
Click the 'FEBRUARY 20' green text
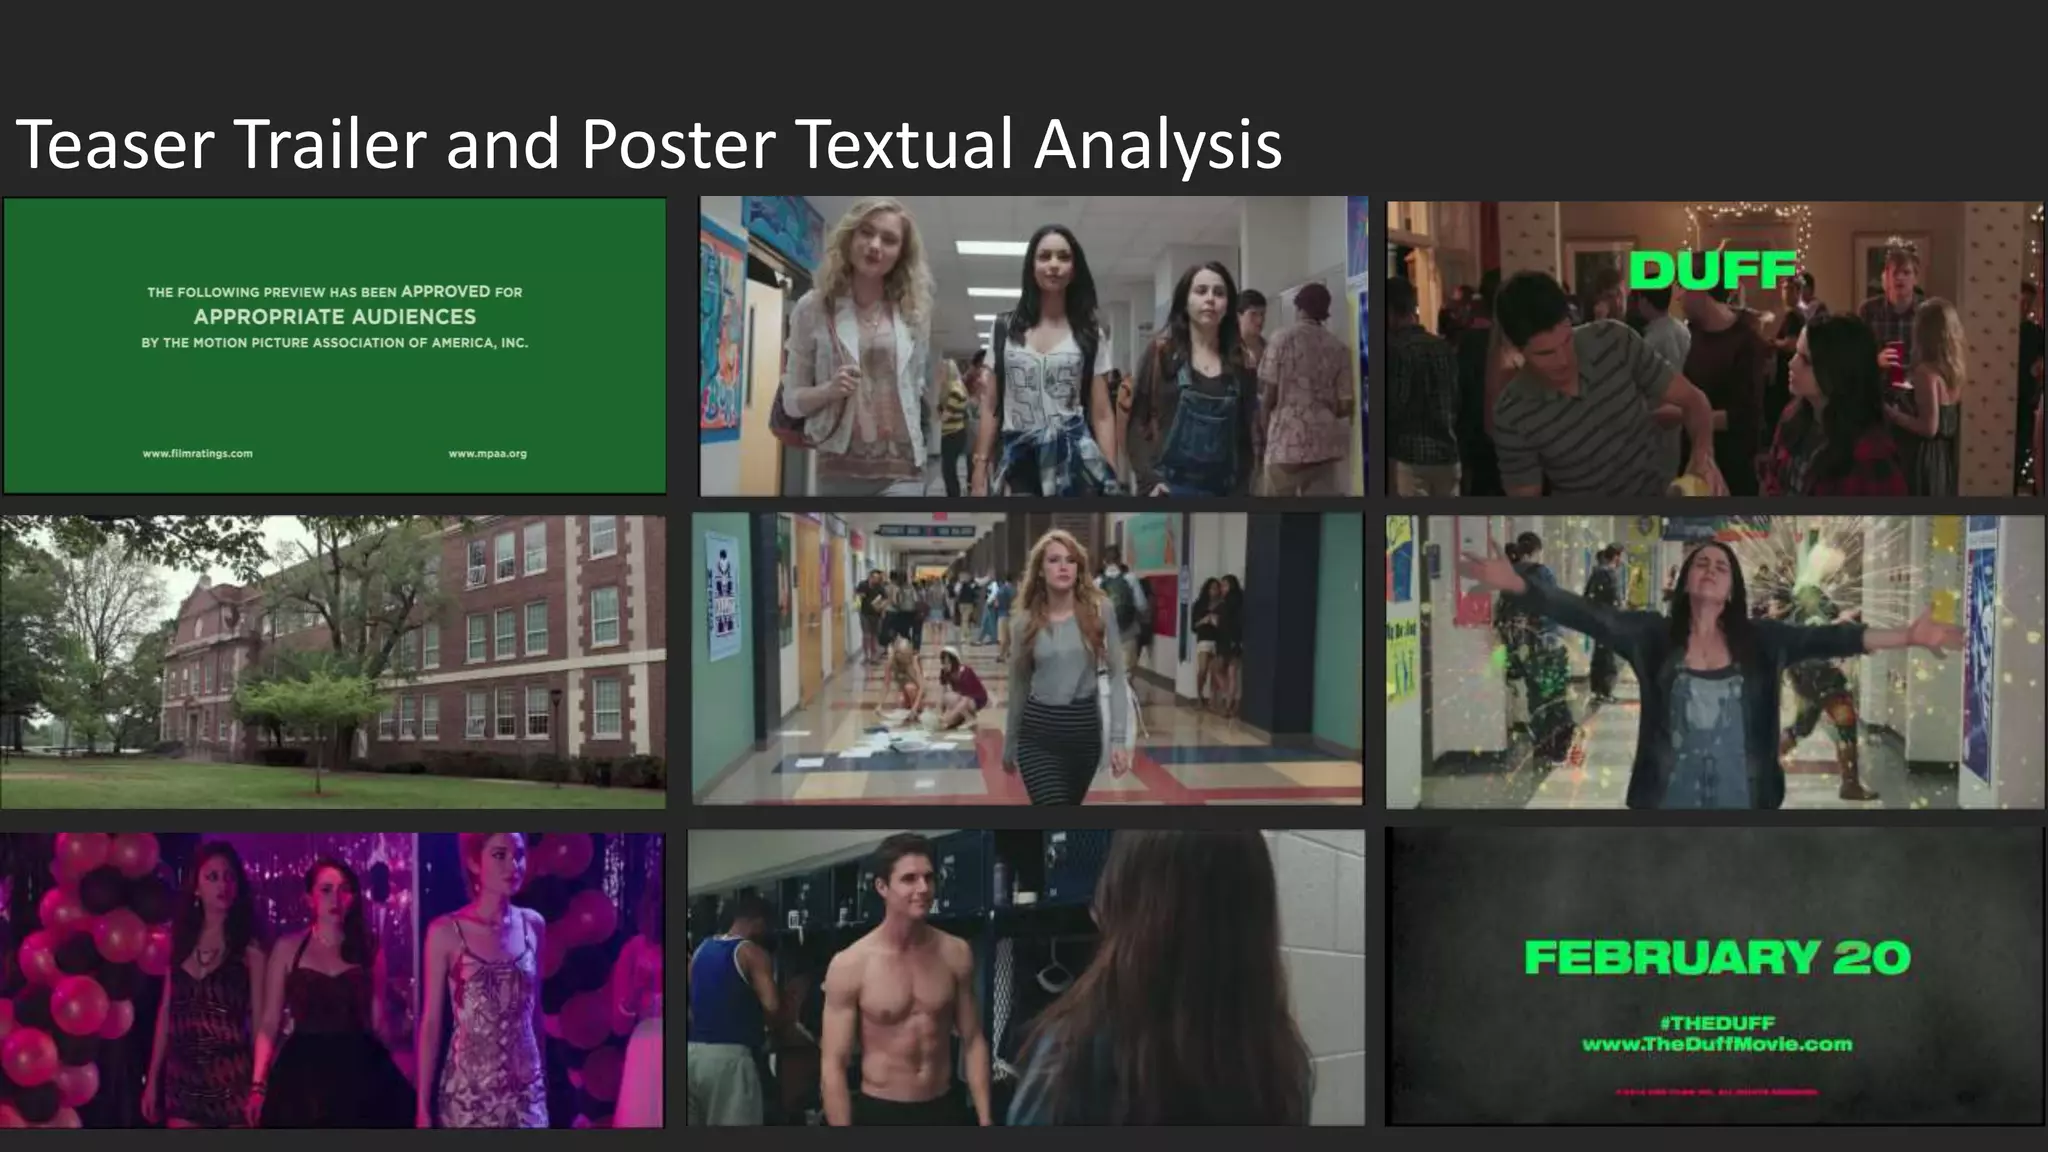point(1716,958)
